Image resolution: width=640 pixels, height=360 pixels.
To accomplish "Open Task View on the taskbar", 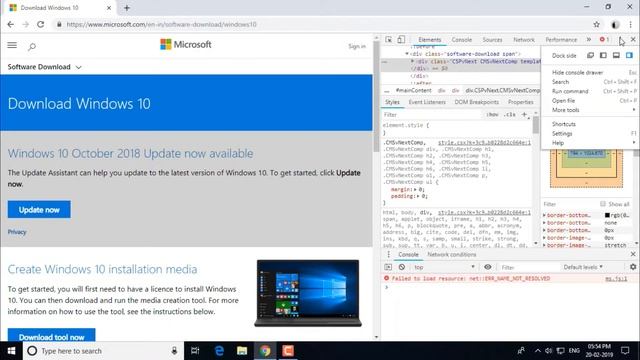I will pyautogui.click(x=195, y=351).
